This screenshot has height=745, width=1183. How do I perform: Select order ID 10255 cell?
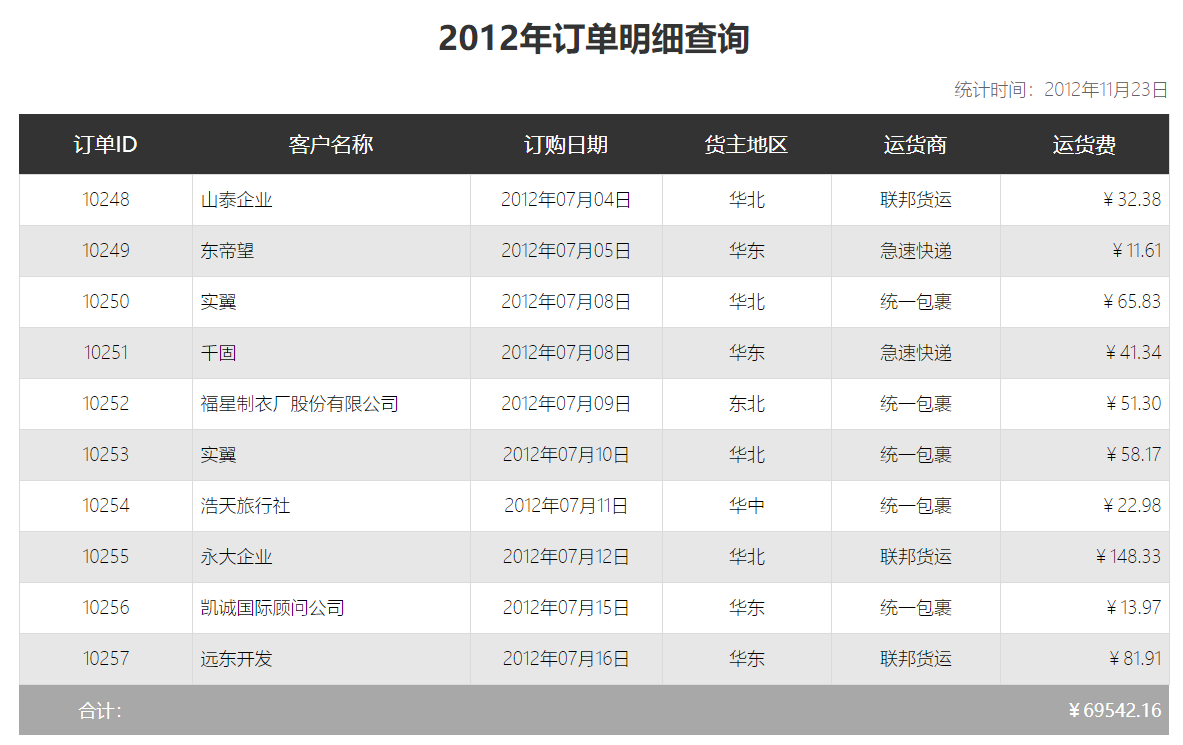[x=106, y=556]
